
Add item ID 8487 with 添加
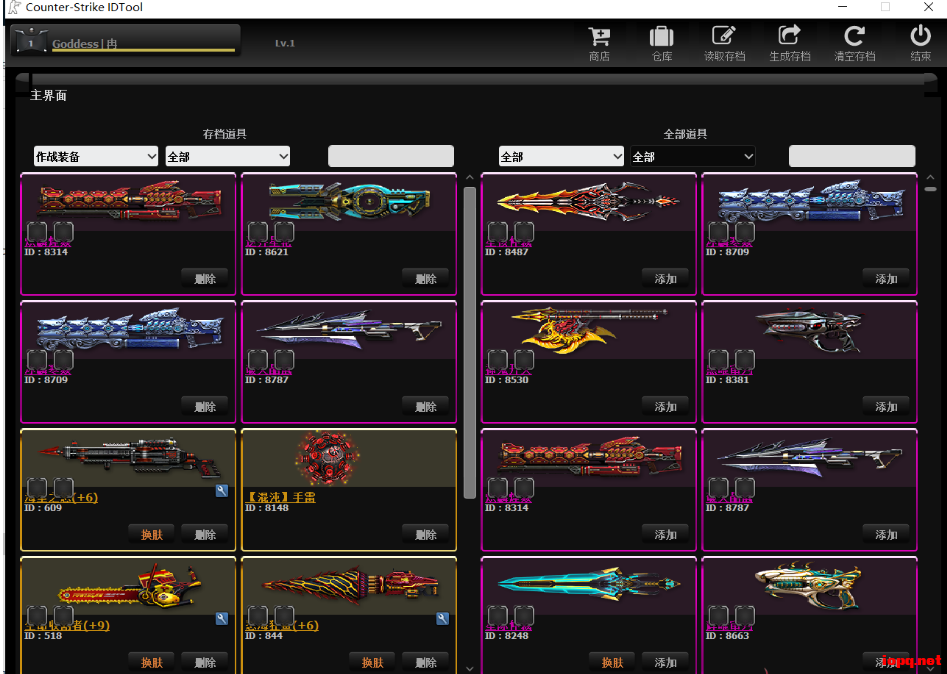[665, 278]
